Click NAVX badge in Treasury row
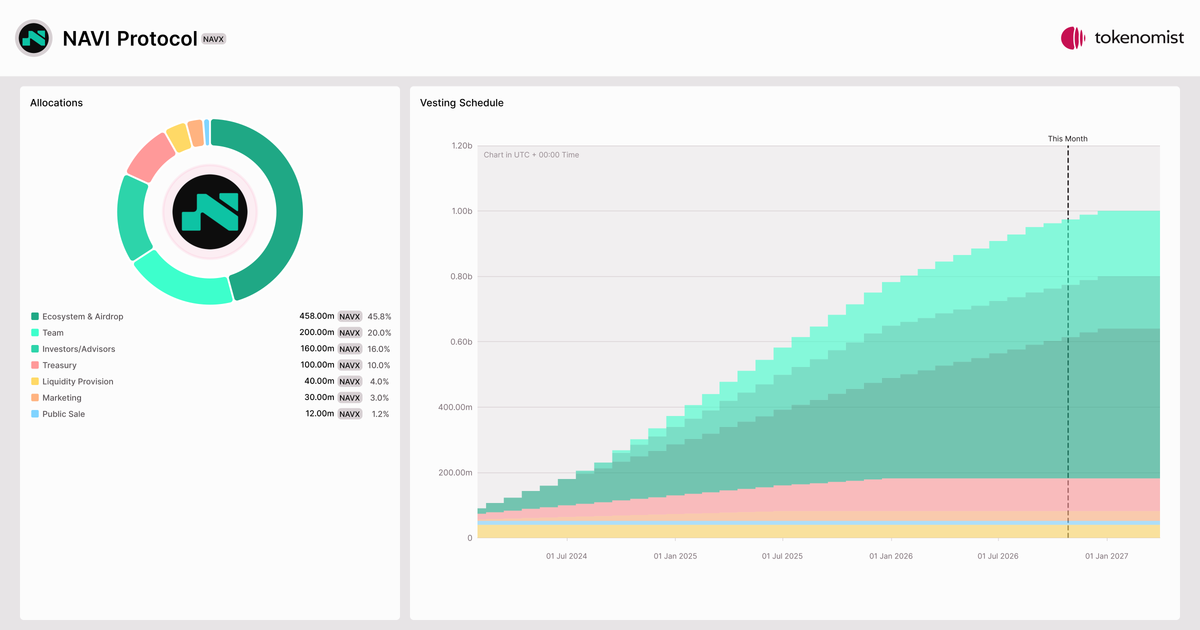 349,365
